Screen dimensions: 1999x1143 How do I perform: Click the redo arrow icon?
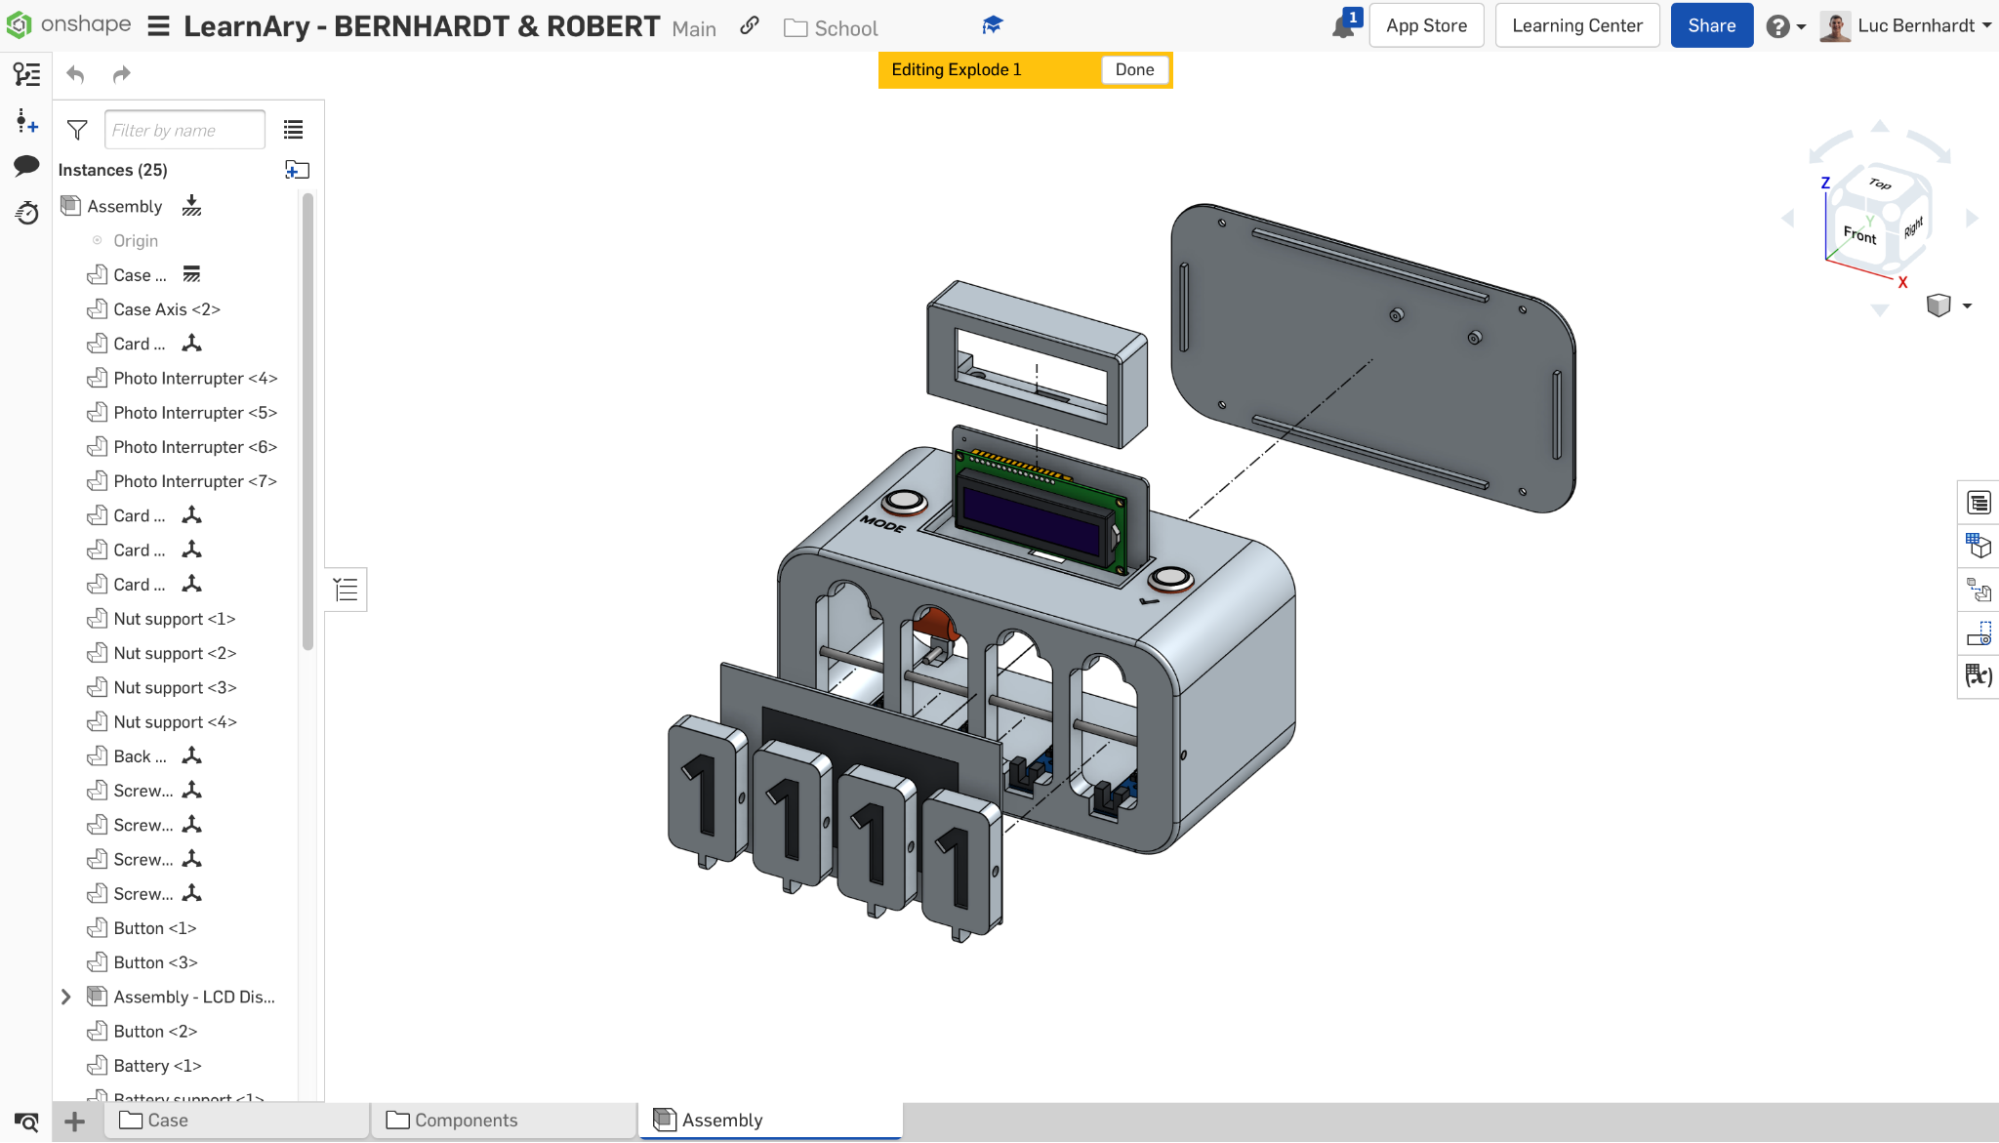[x=122, y=73]
